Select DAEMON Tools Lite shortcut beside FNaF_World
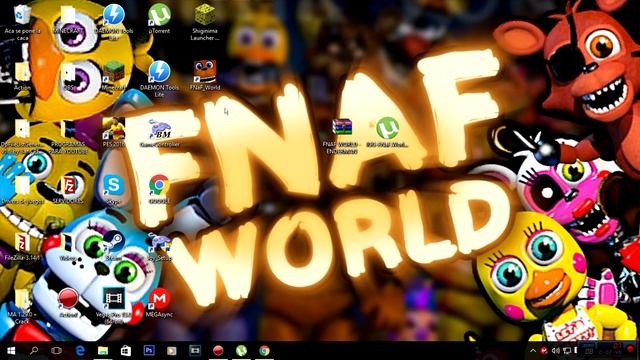 click(159, 72)
